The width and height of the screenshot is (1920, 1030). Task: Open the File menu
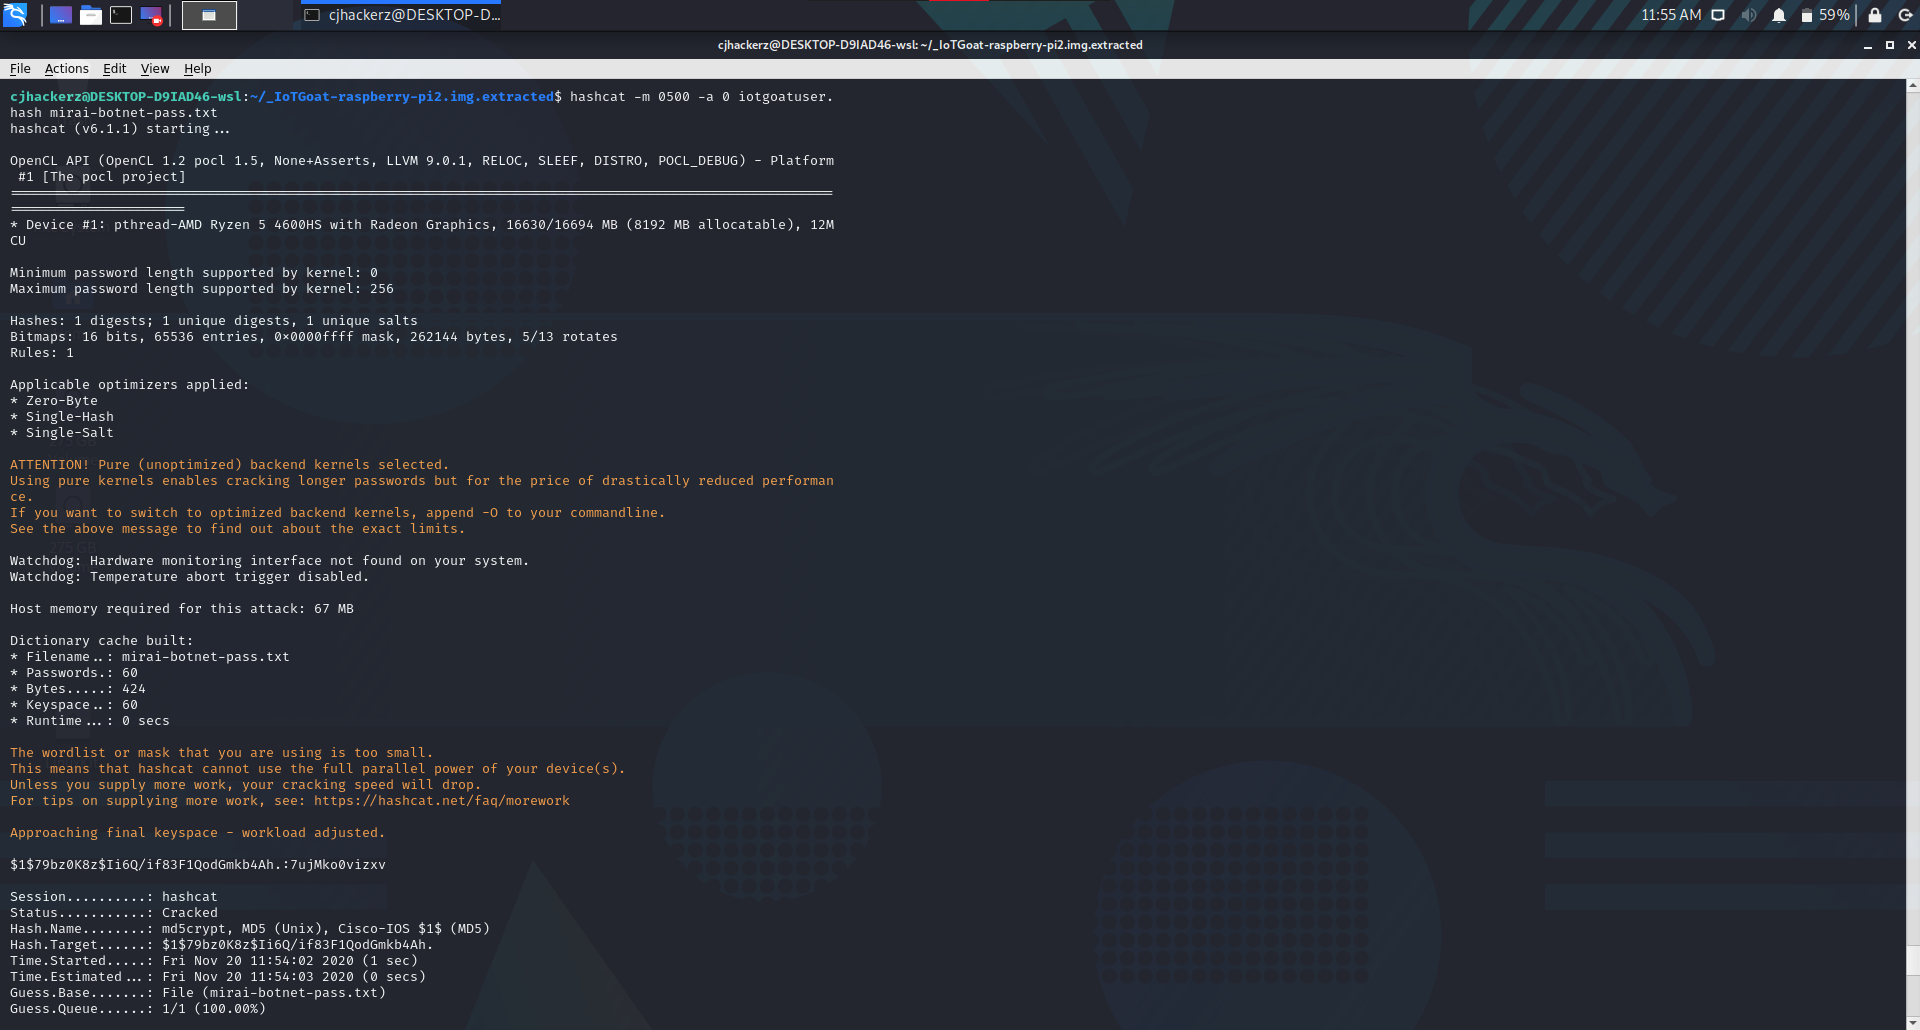coord(19,68)
